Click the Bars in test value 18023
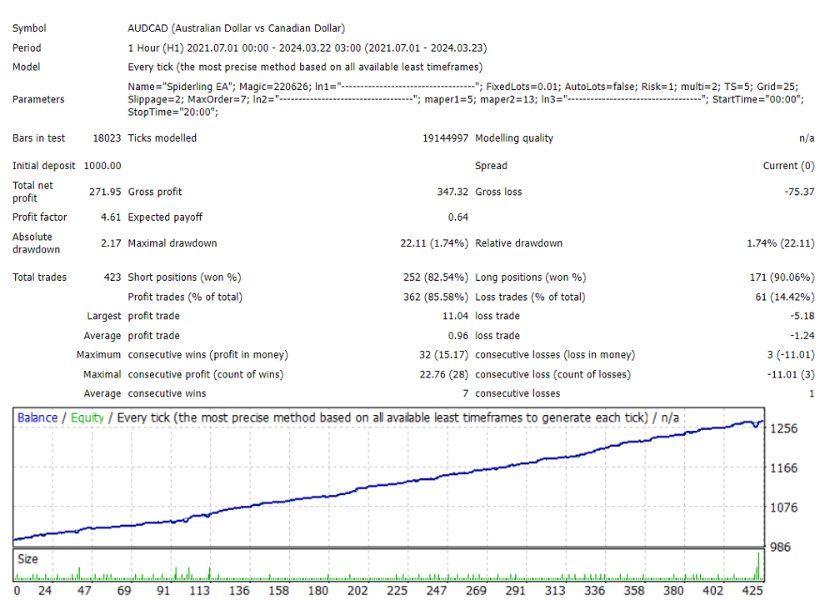This screenshot has width=820, height=600. [x=107, y=138]
